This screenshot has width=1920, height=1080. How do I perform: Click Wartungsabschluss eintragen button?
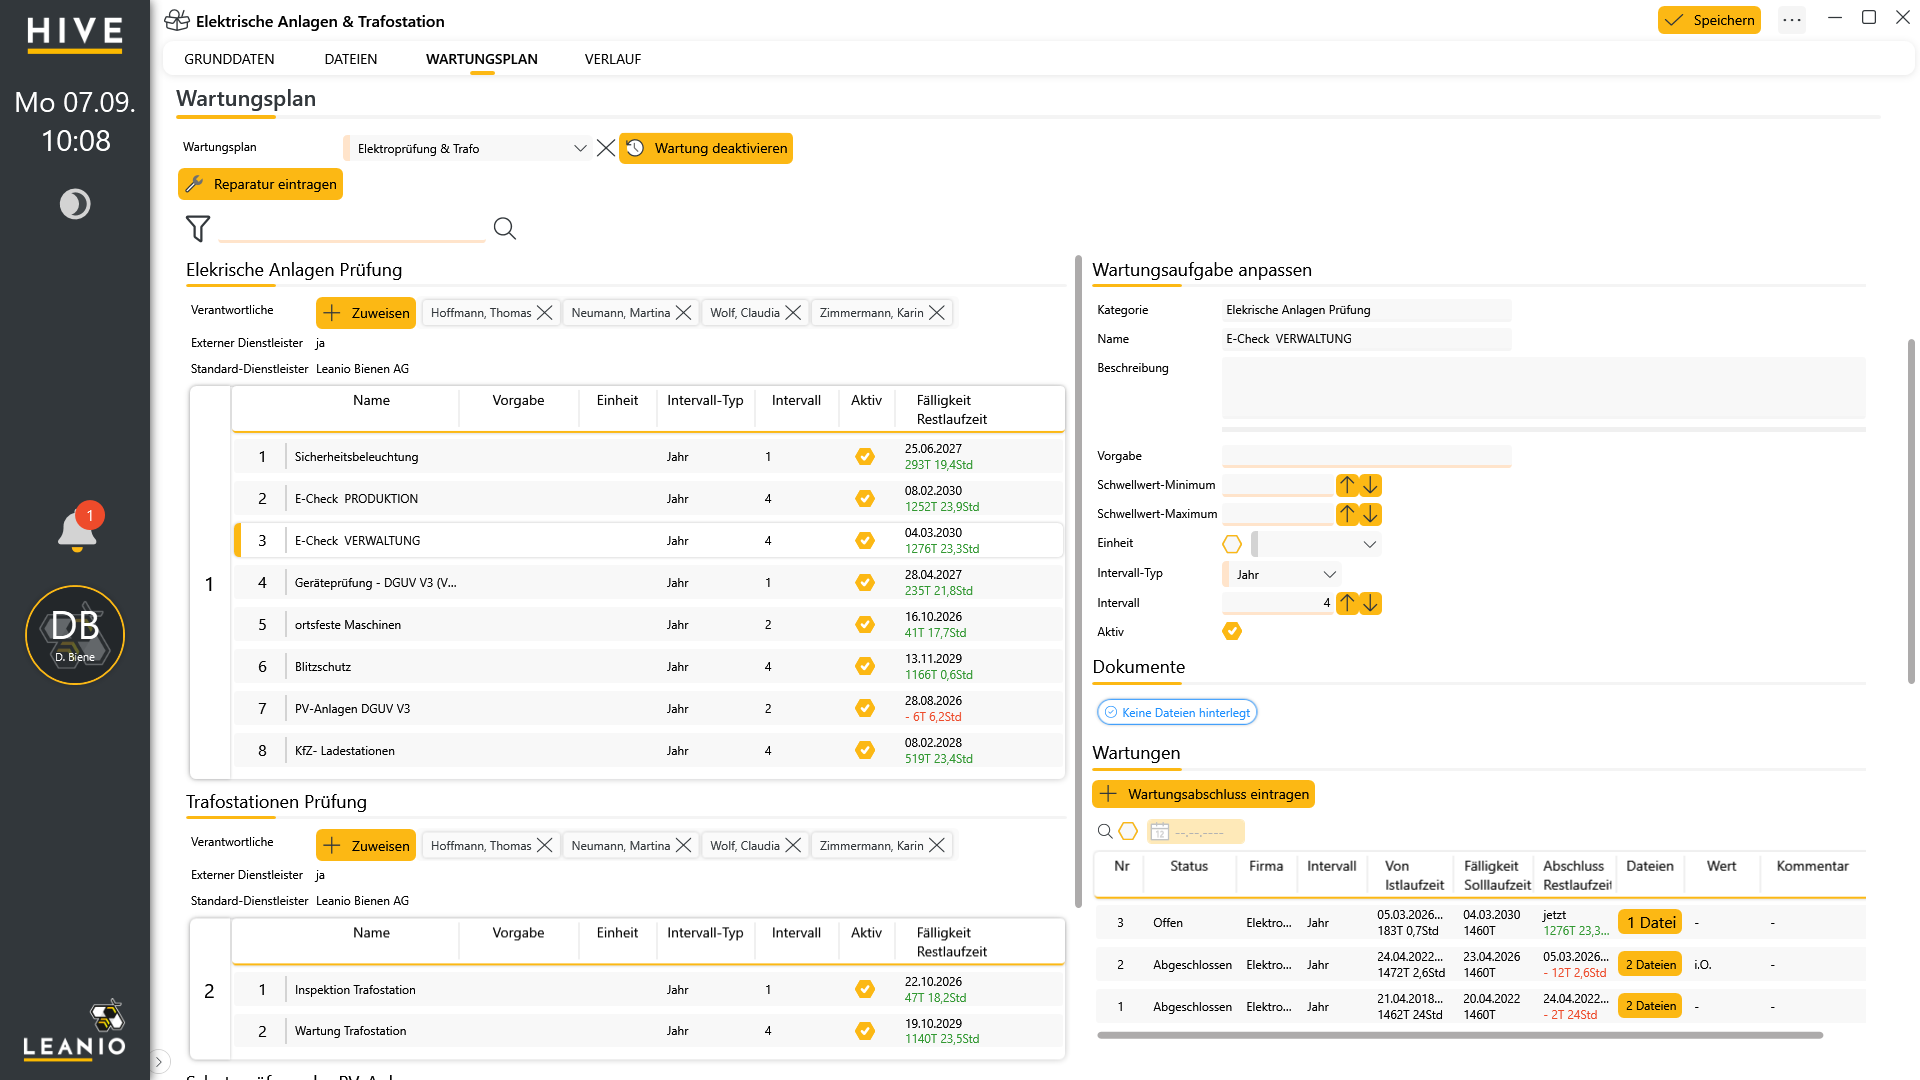[1203, 794]
